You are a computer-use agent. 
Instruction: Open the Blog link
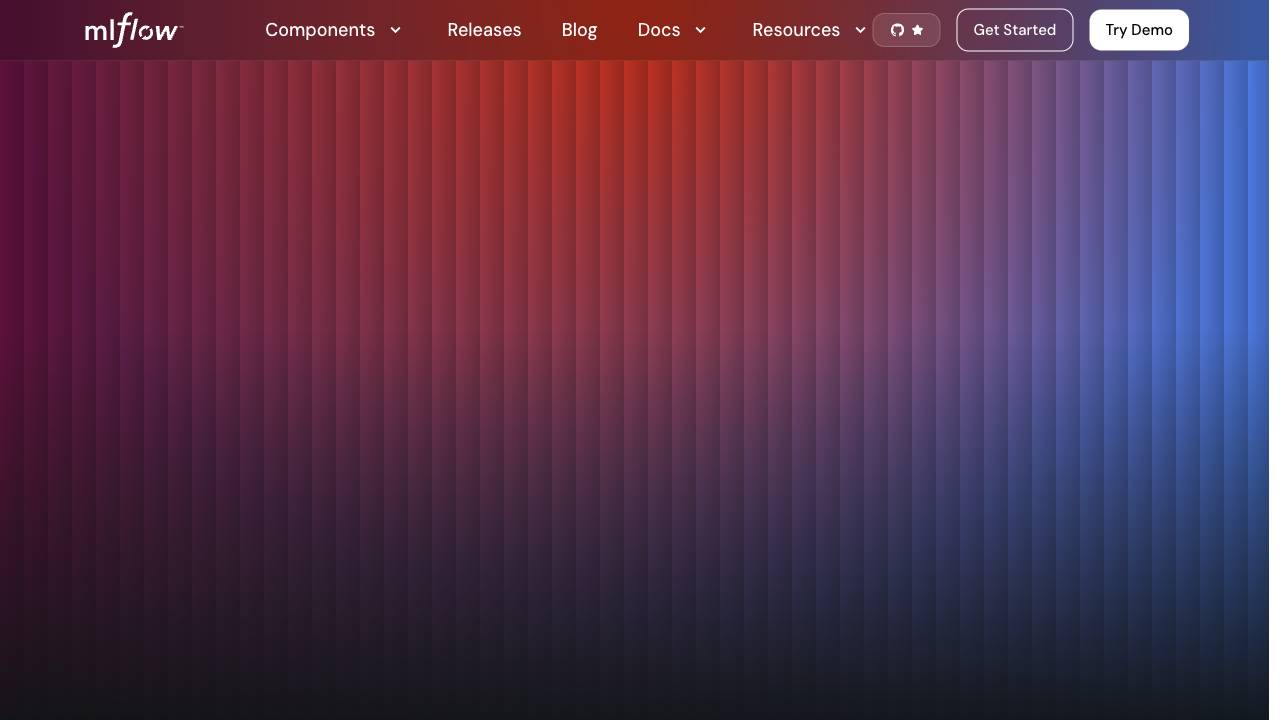(x=579, y=30)
